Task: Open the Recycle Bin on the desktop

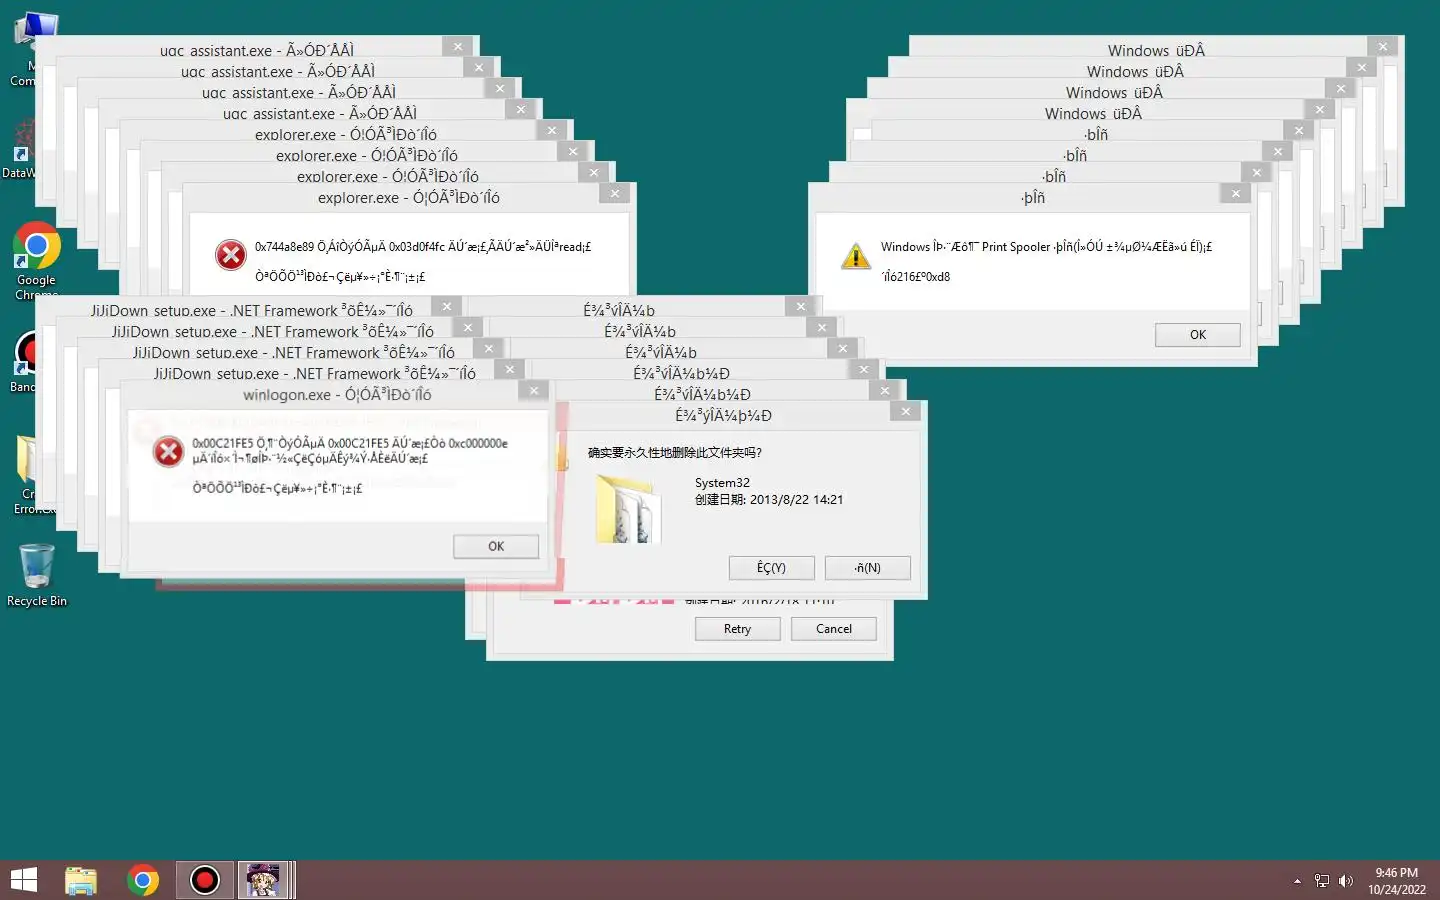Action: 36,575
